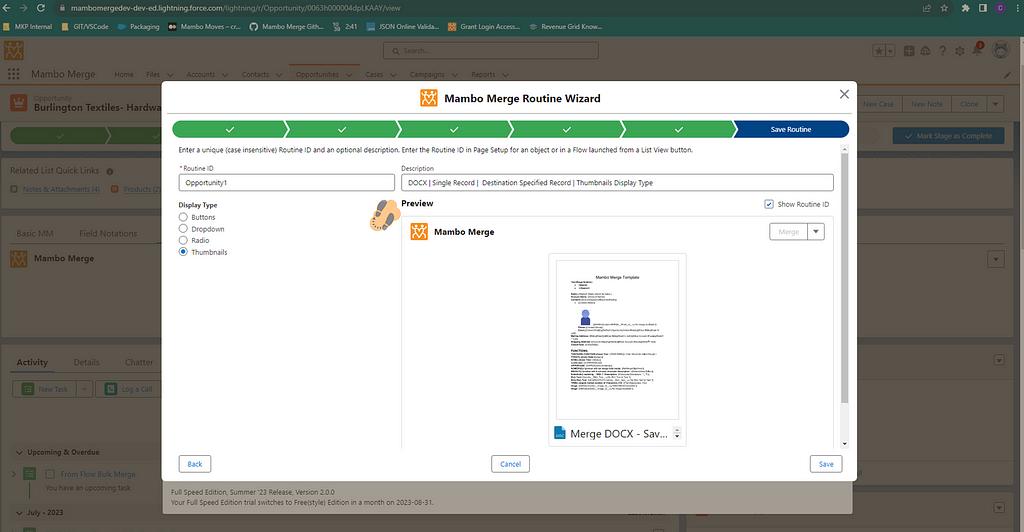Image resolution: width=1024 pixels, height=532 pixels.
Task: Click the DOCX file icon under thumbnail
Action: (x=559, y=434)
